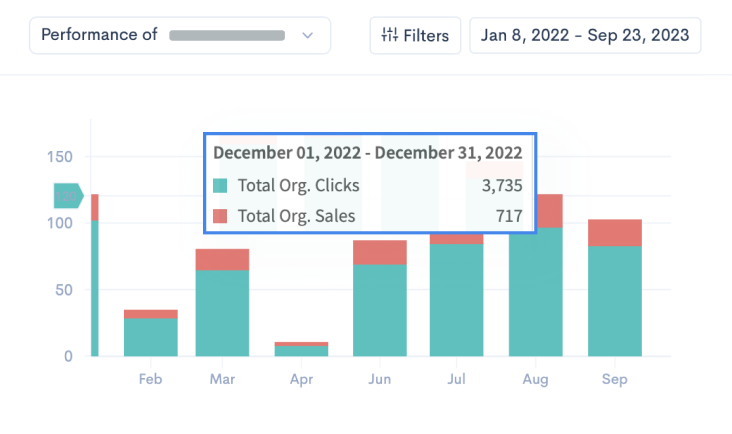732x434 pixels.
Task: Click the teal segment of September bar
Action: tap(614, 301)
